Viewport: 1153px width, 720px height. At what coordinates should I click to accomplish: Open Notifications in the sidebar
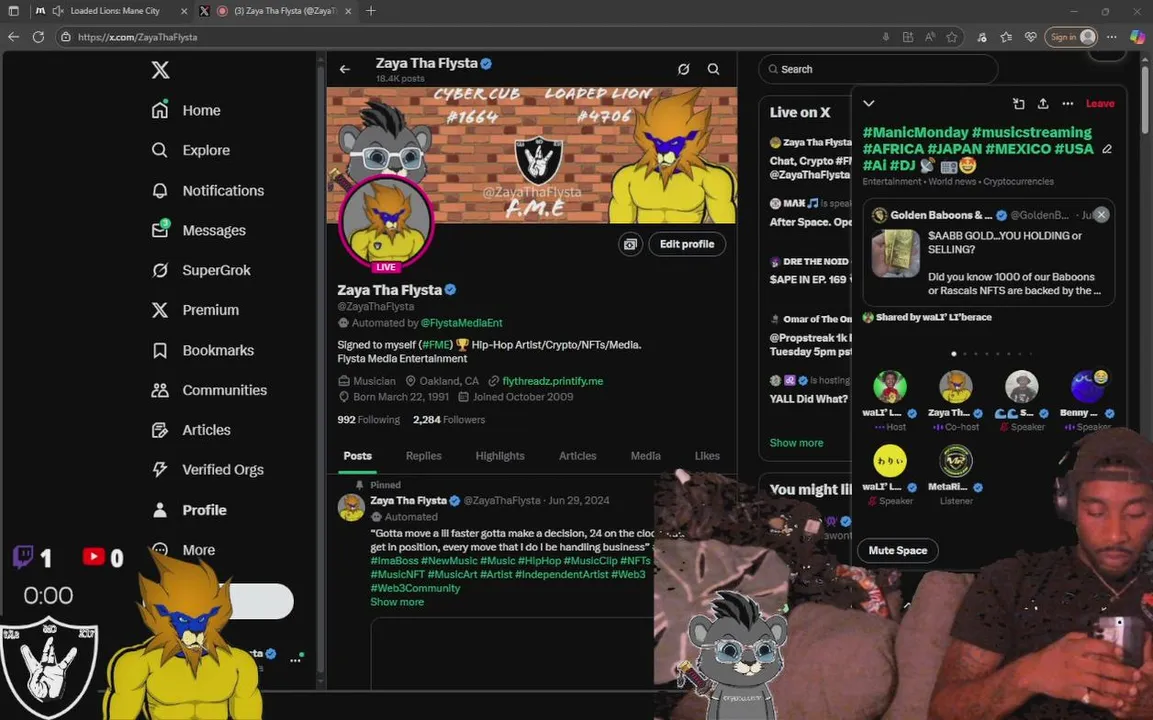[x=207, y=190]
